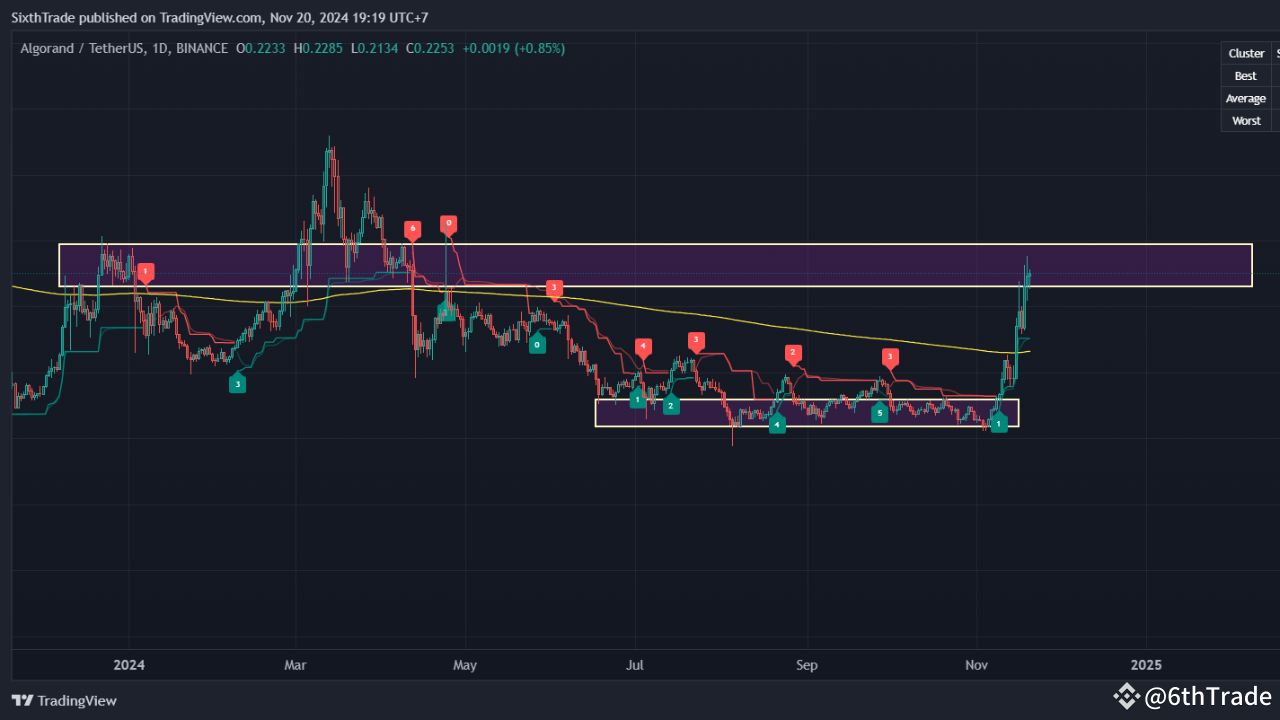Click the red "6" marker near the March top
The image size is (1280, 720).
412,229
